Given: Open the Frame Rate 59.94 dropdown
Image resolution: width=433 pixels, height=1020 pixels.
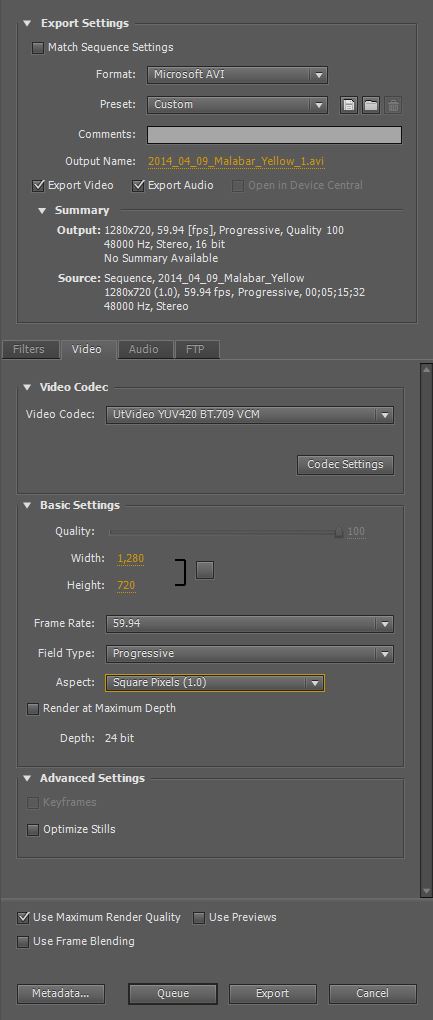Looking at the screenshot, I should coord(250,624).
